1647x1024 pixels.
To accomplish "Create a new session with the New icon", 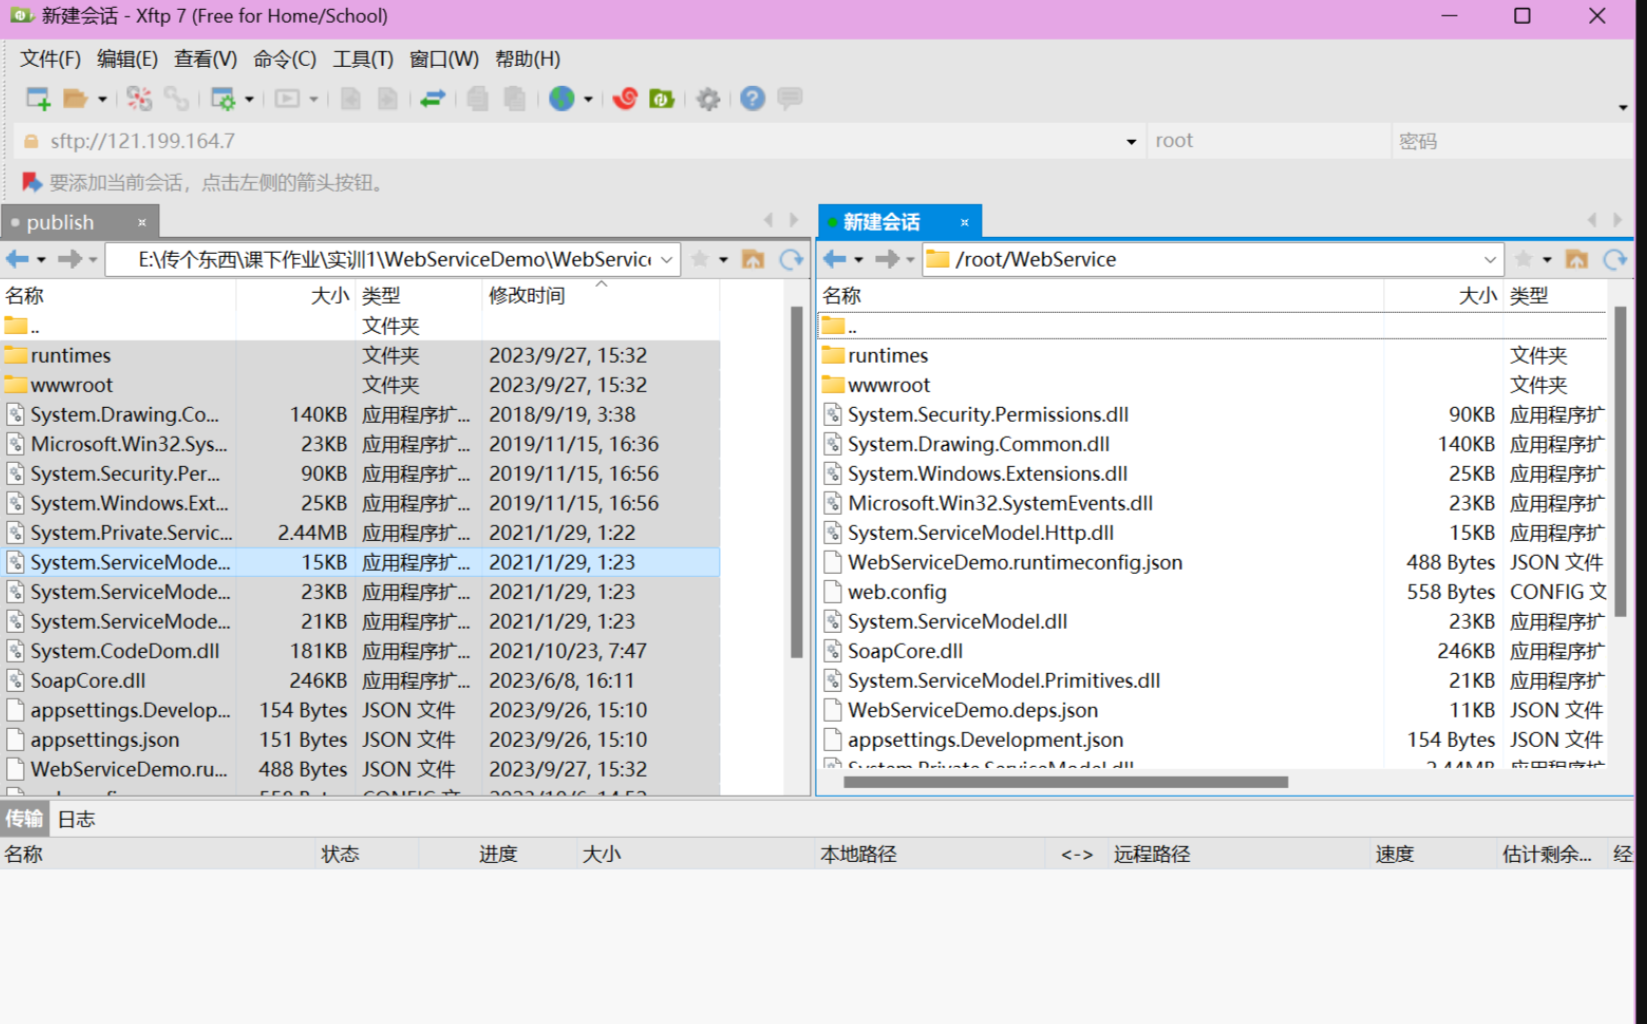I will click(37, 98).
